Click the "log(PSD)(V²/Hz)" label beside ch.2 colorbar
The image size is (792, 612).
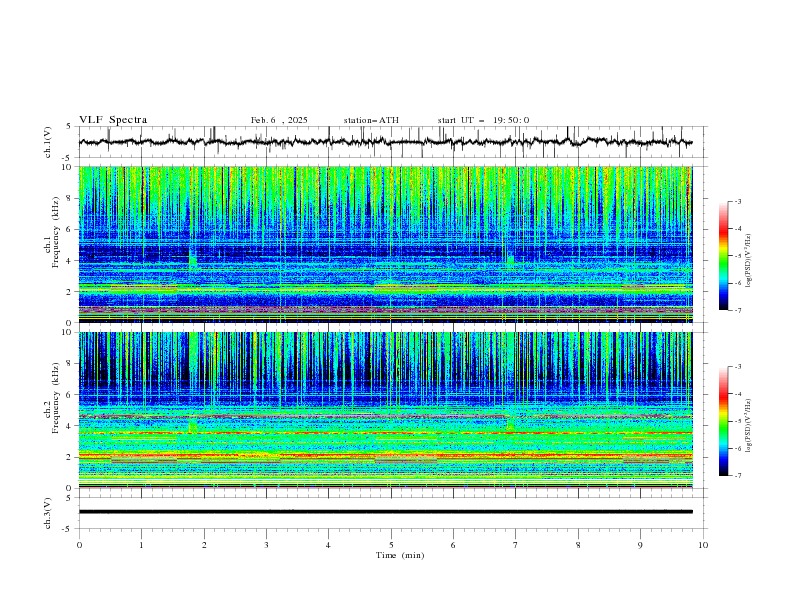(x=748, y=425)
